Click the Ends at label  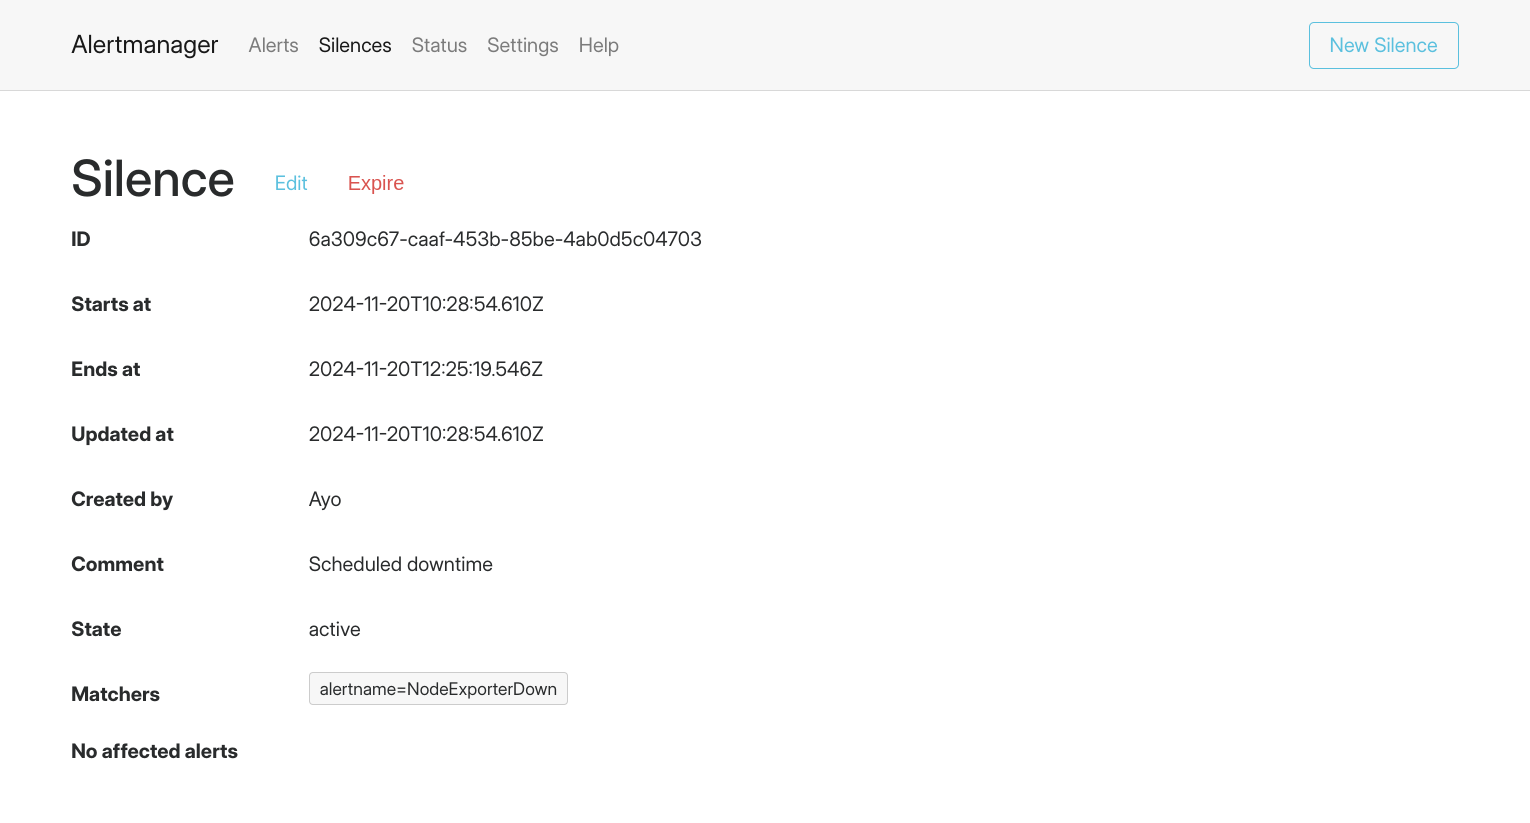click(106, 369)
